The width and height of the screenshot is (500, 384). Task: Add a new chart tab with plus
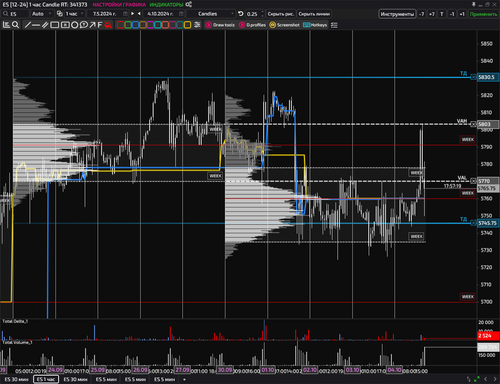pos(184,379)
